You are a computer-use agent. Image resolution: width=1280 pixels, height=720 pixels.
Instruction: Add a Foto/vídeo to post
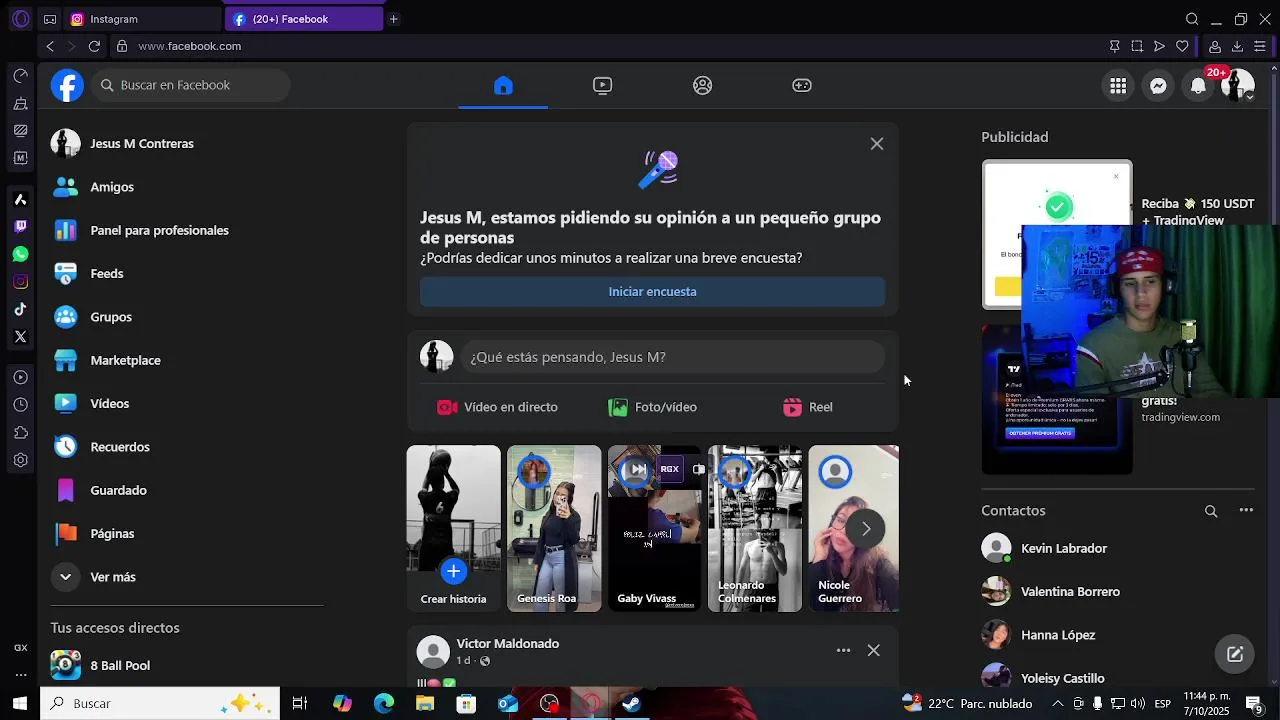(652, 407)
